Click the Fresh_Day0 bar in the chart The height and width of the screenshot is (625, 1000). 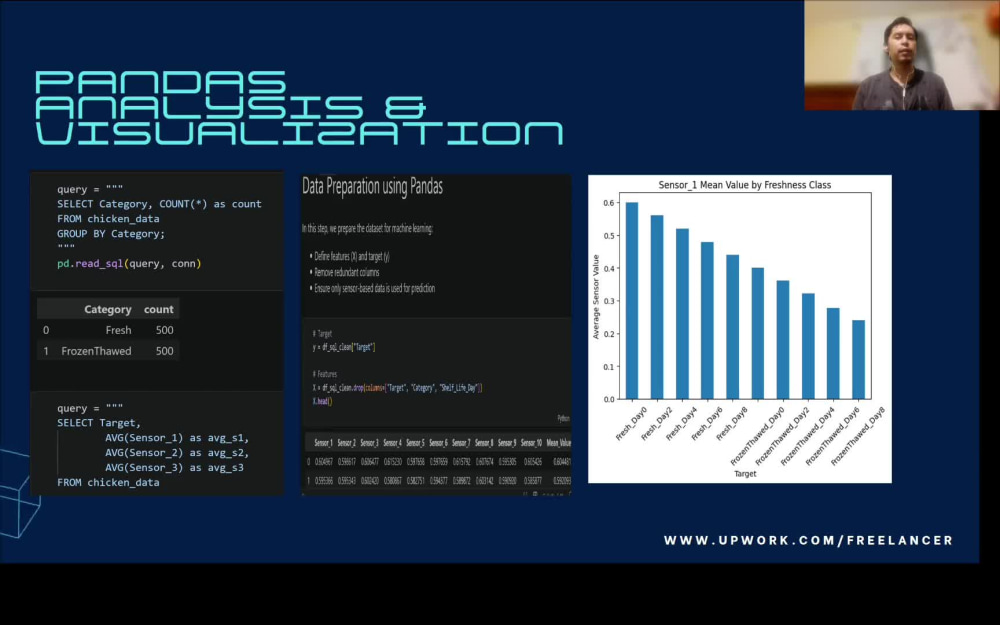click(x=631, y=300)
